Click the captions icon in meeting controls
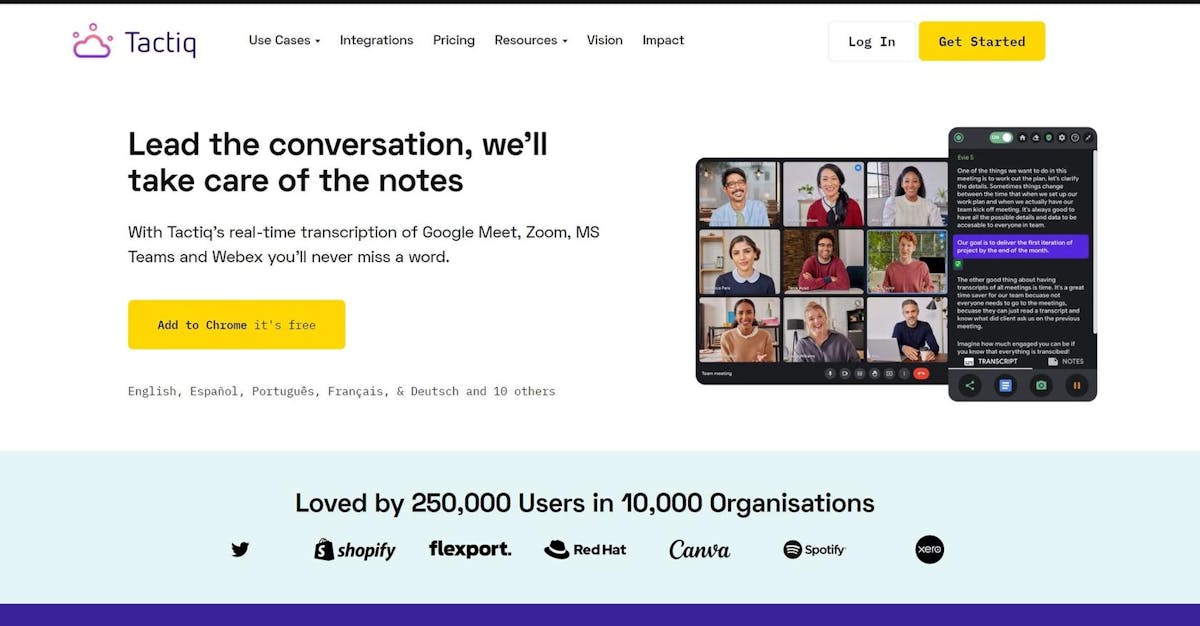Screen dimensions: 1200x626 (860, 374)
